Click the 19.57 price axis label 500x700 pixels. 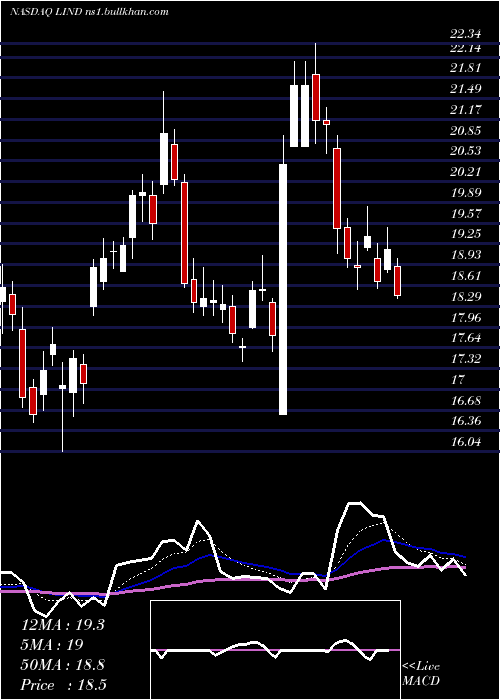coord(465,213)
